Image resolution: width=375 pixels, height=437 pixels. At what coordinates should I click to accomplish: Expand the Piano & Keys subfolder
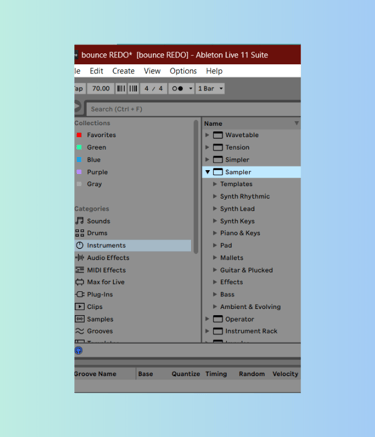point(215,233)
